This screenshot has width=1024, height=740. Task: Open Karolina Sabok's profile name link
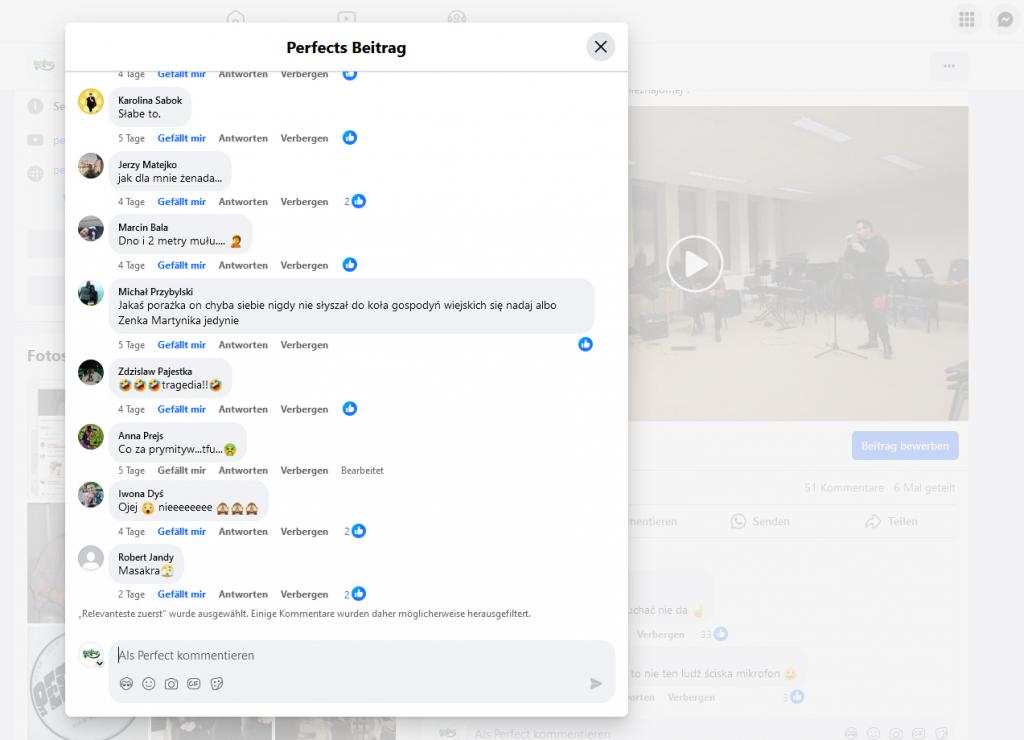[x=150, y=101]
